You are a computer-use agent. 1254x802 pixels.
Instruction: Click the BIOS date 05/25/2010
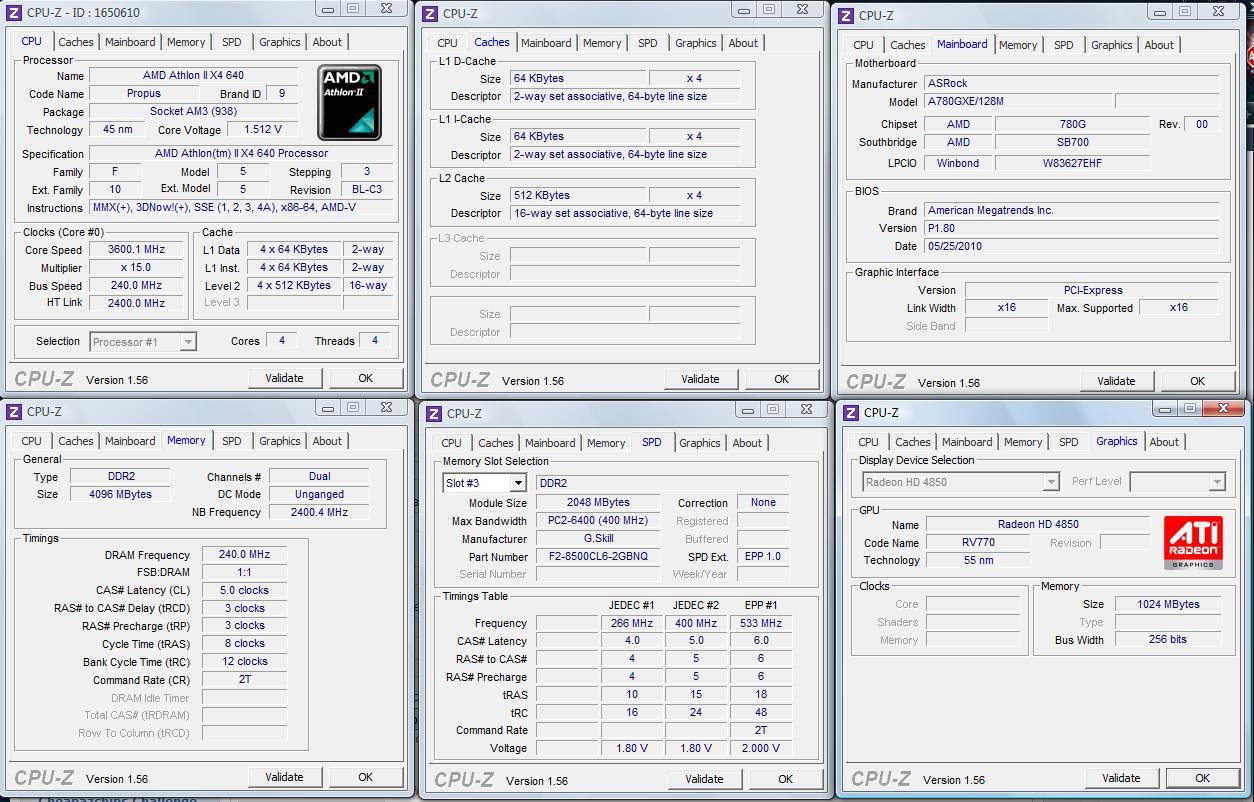tap(1072, 246)
